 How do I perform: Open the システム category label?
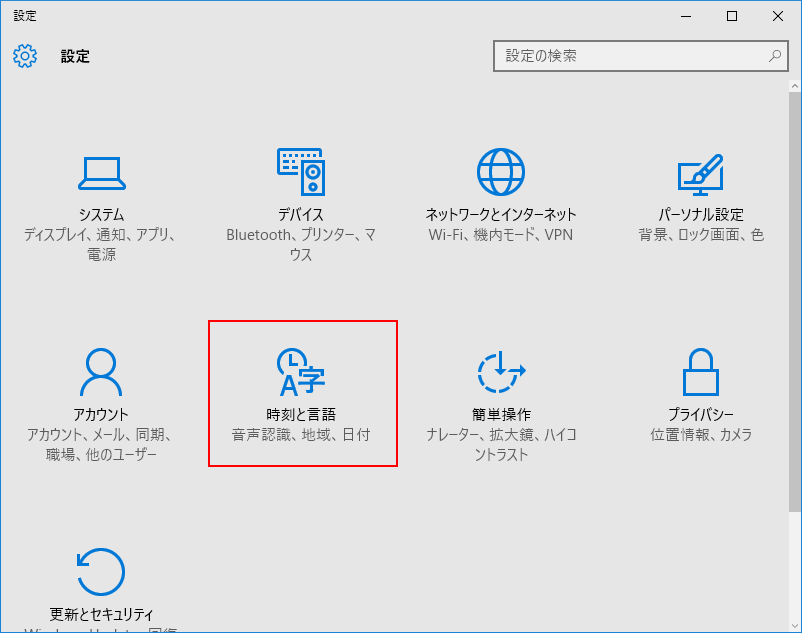[x=101, y=215]
